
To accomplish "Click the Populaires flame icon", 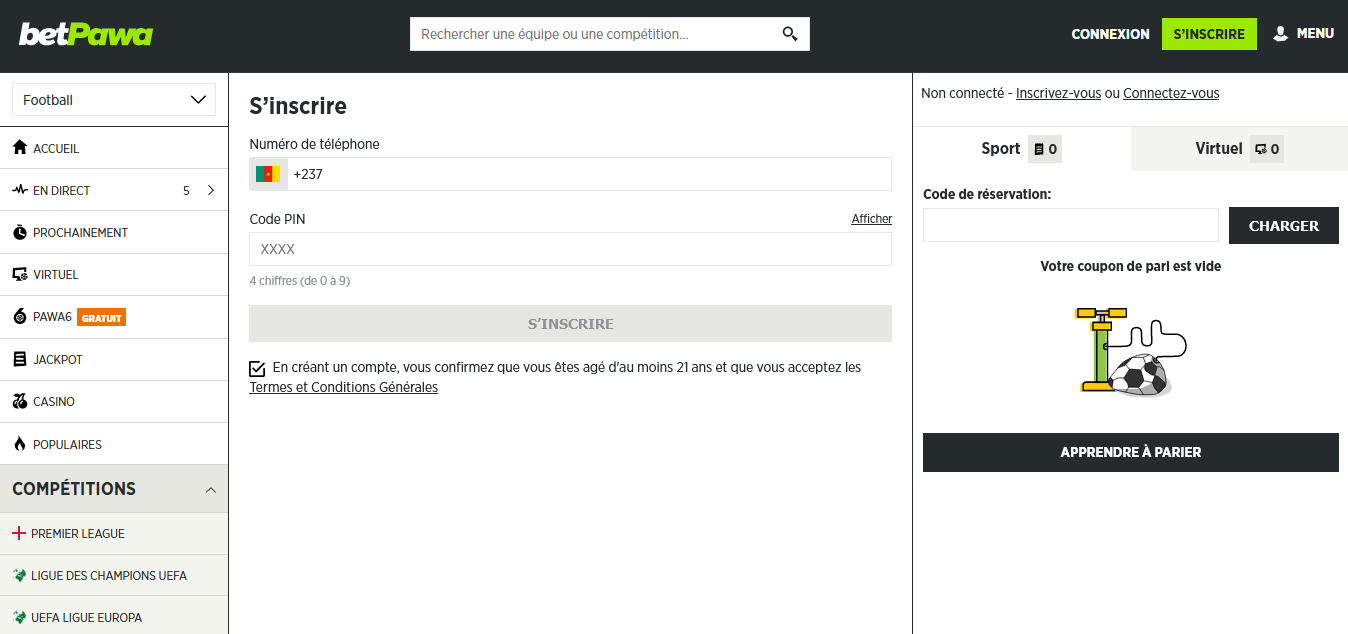I will 20,444.
